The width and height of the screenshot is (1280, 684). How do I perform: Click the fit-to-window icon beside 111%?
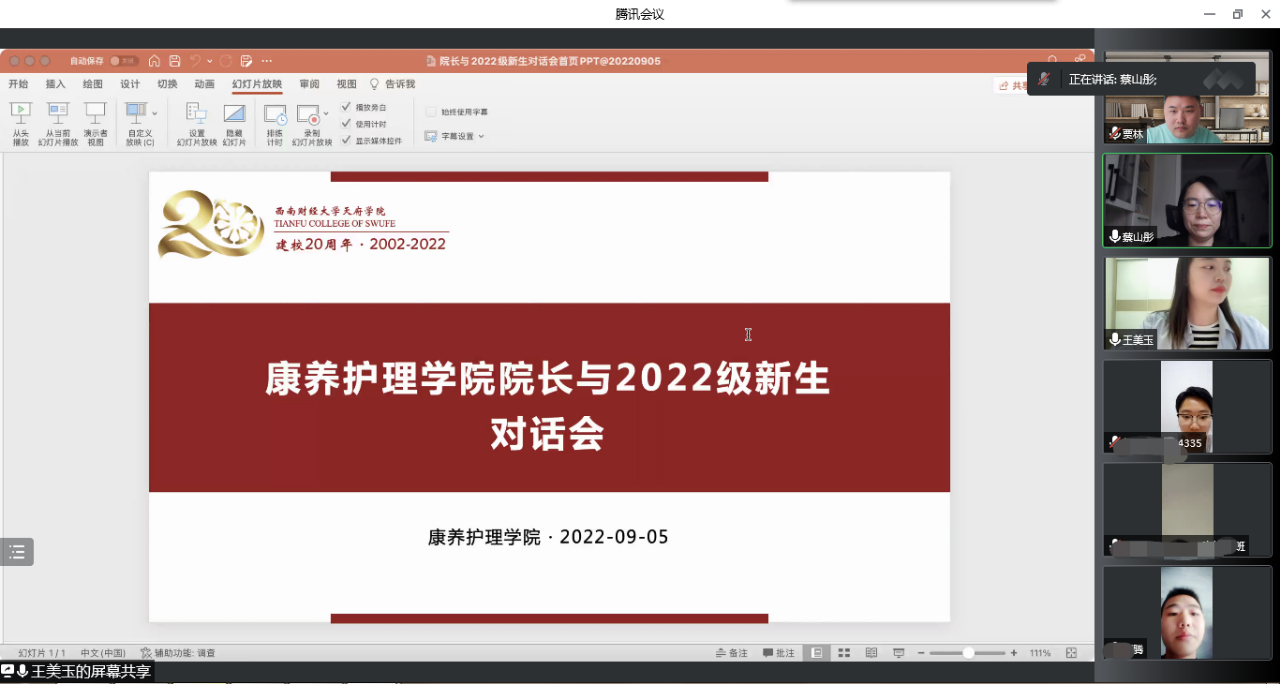tap(1071, 653)
